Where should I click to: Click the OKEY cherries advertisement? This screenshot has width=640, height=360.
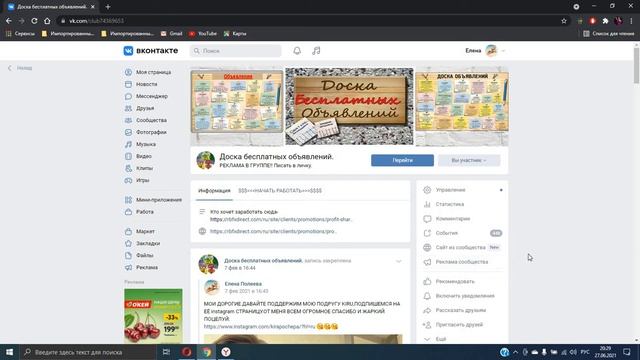coord(153,316)
